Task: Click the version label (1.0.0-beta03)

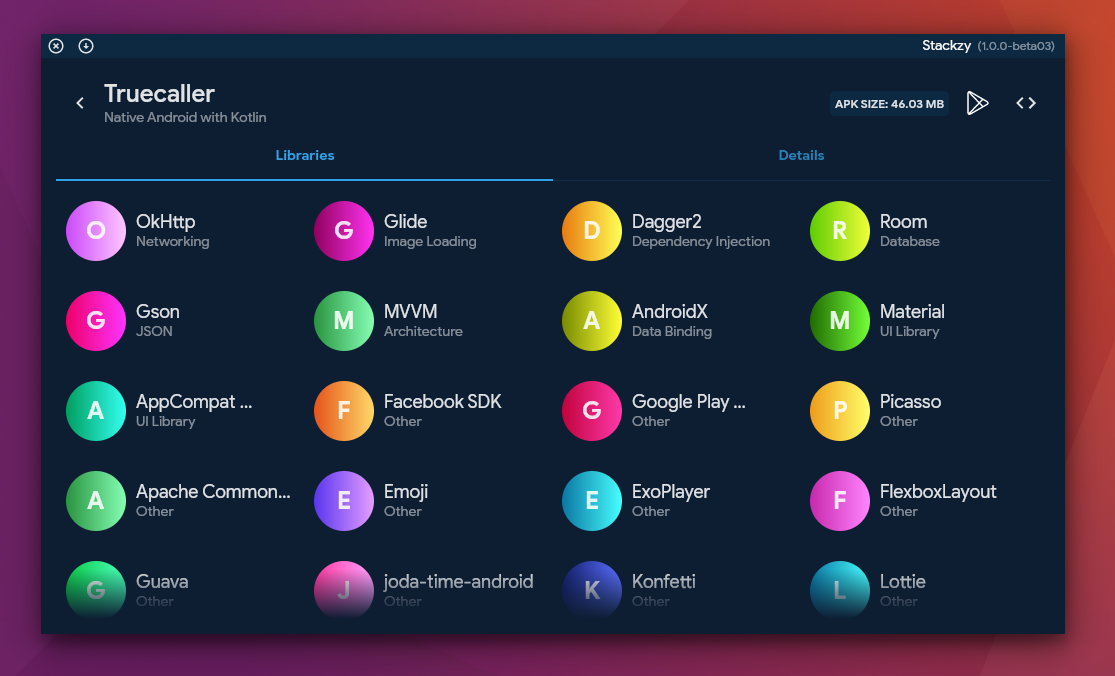Action: tap(1016, 46)
